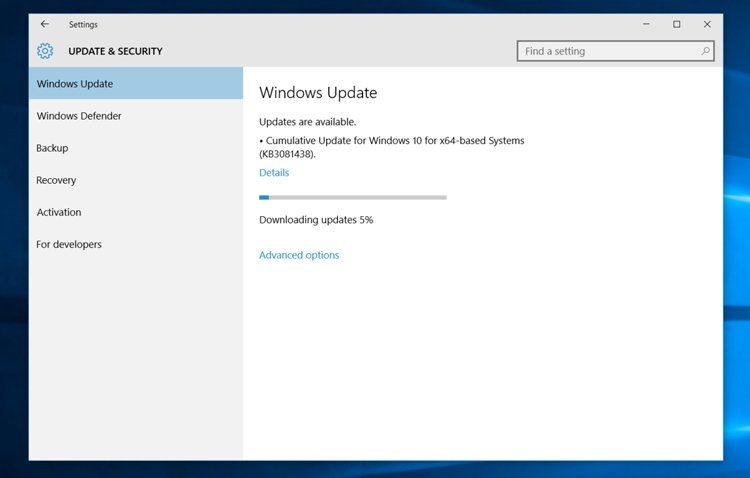Minimize the Settings window
This screenshot has width=750, height=478.
(x=646, y=24)
